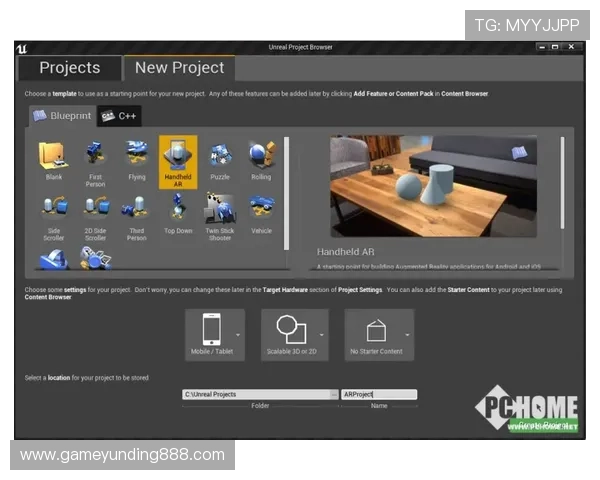Pick the Flying template
The image size is (600, 480).
pyautogui.click(x=137, y=162)
